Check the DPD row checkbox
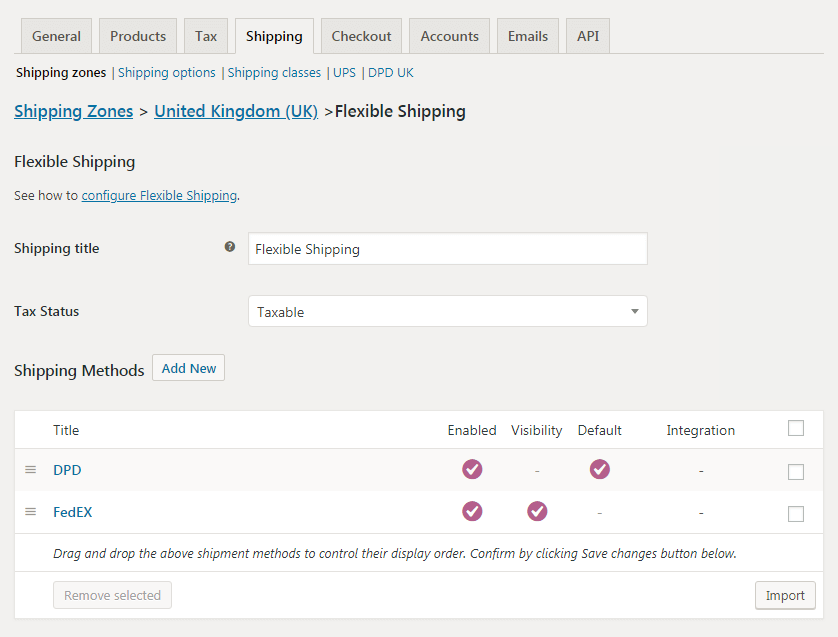 pyautogui.click(x=796, y=472)
